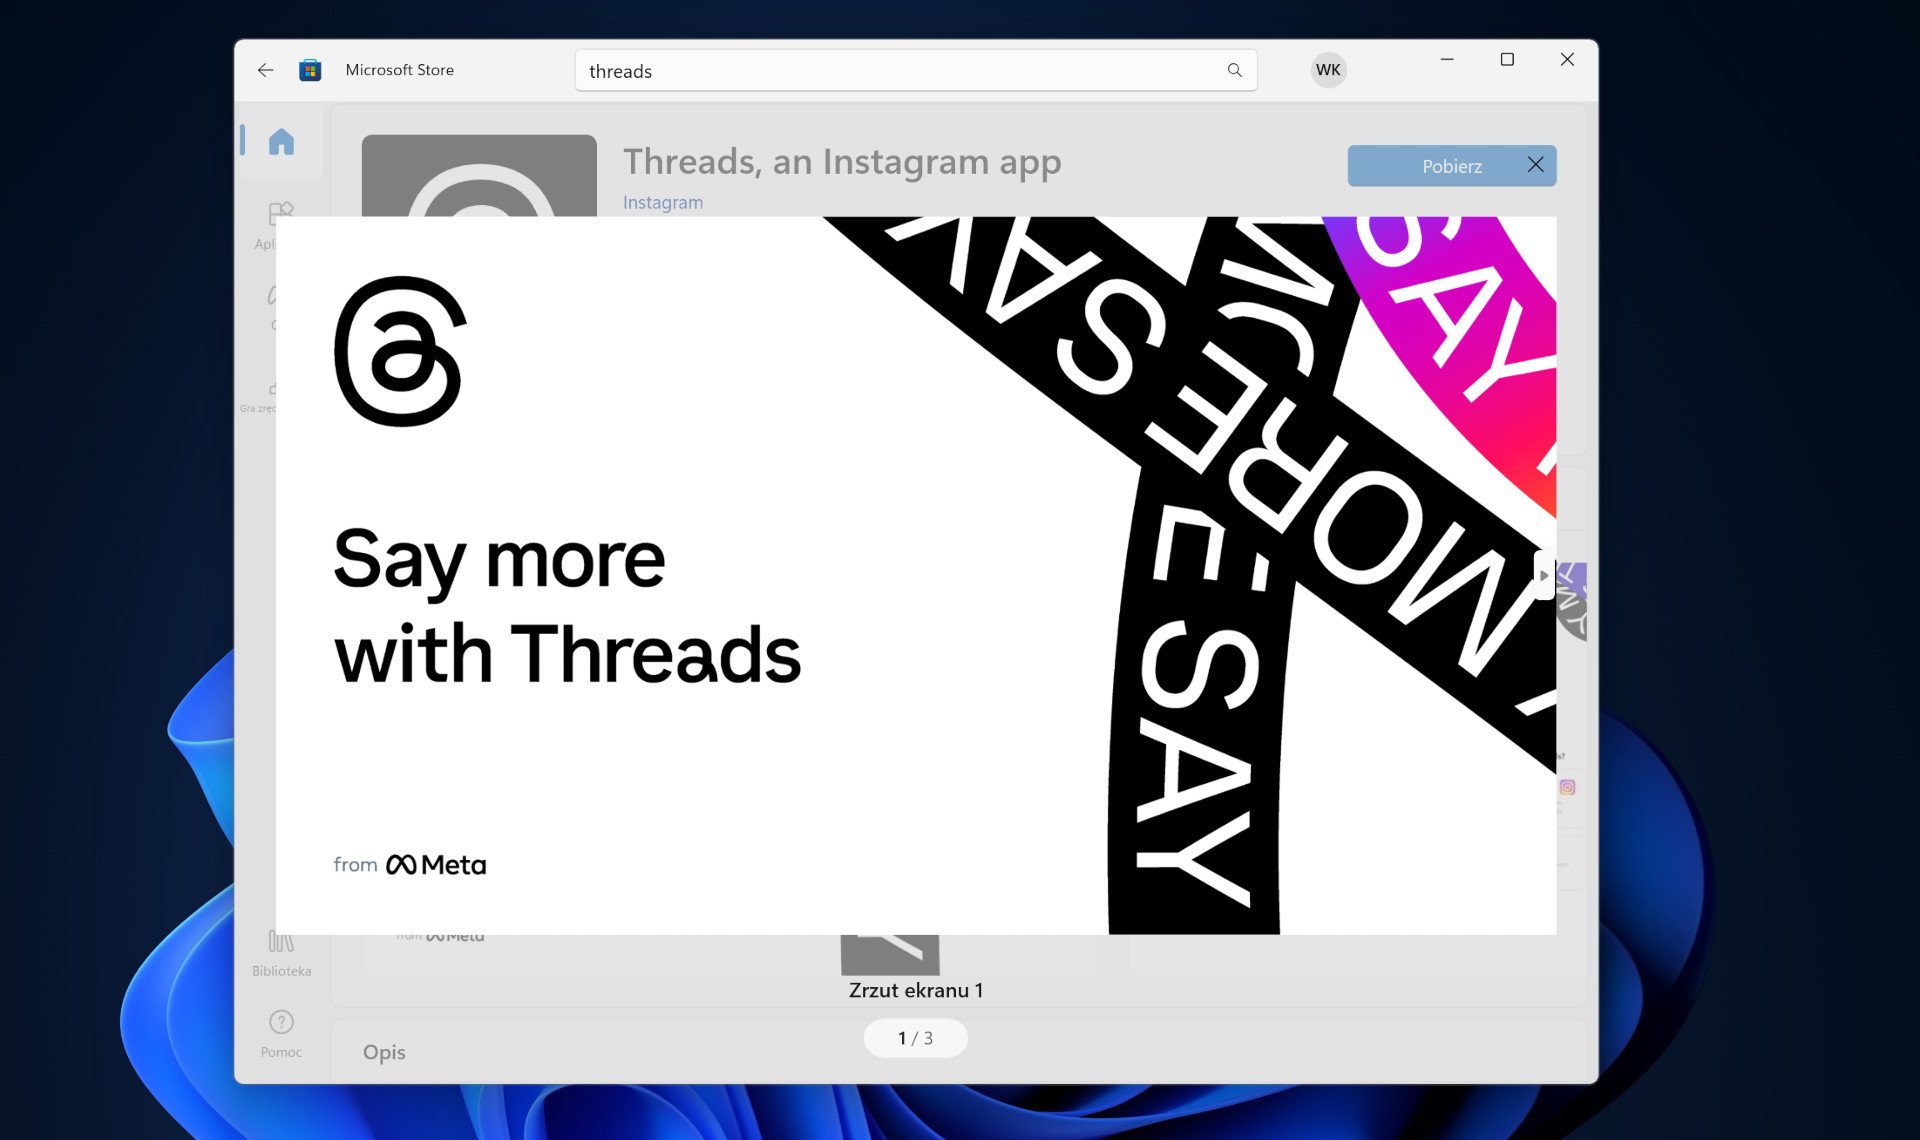Click the search magnifier icon
The image size is (1920, 1140).
(1235, 70)
